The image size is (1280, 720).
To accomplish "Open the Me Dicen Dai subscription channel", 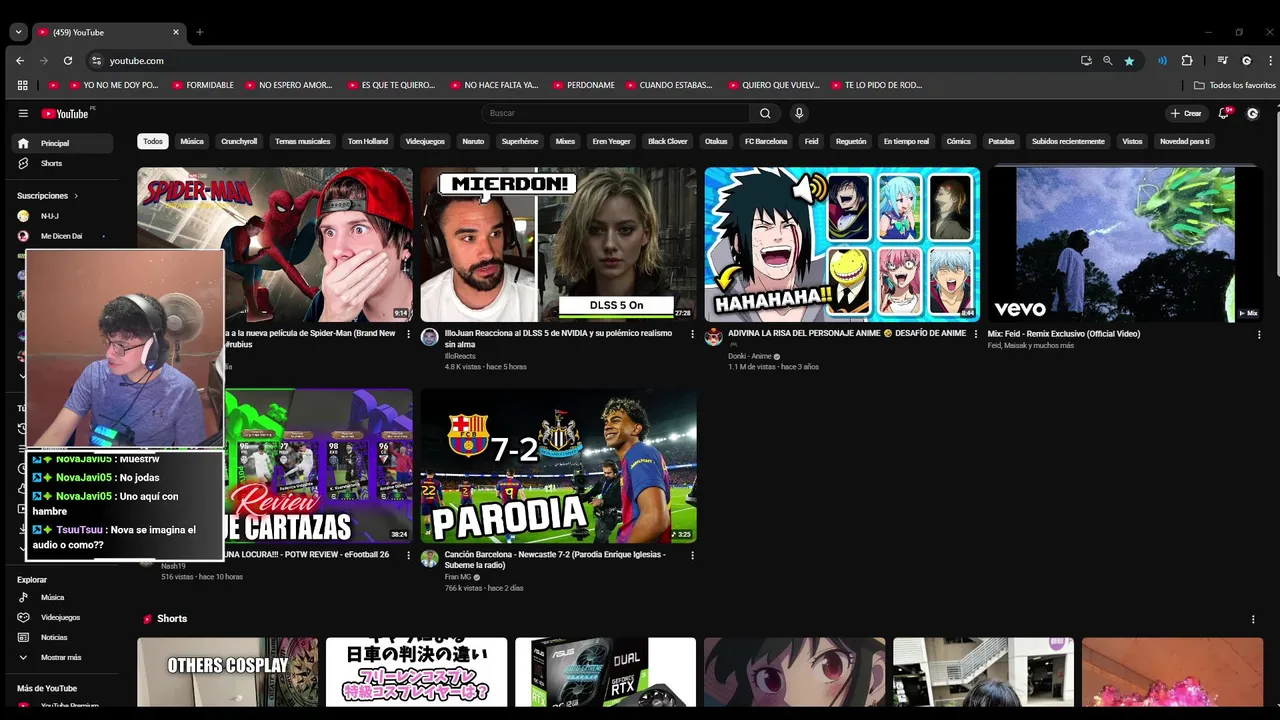I will coord(60,236).
